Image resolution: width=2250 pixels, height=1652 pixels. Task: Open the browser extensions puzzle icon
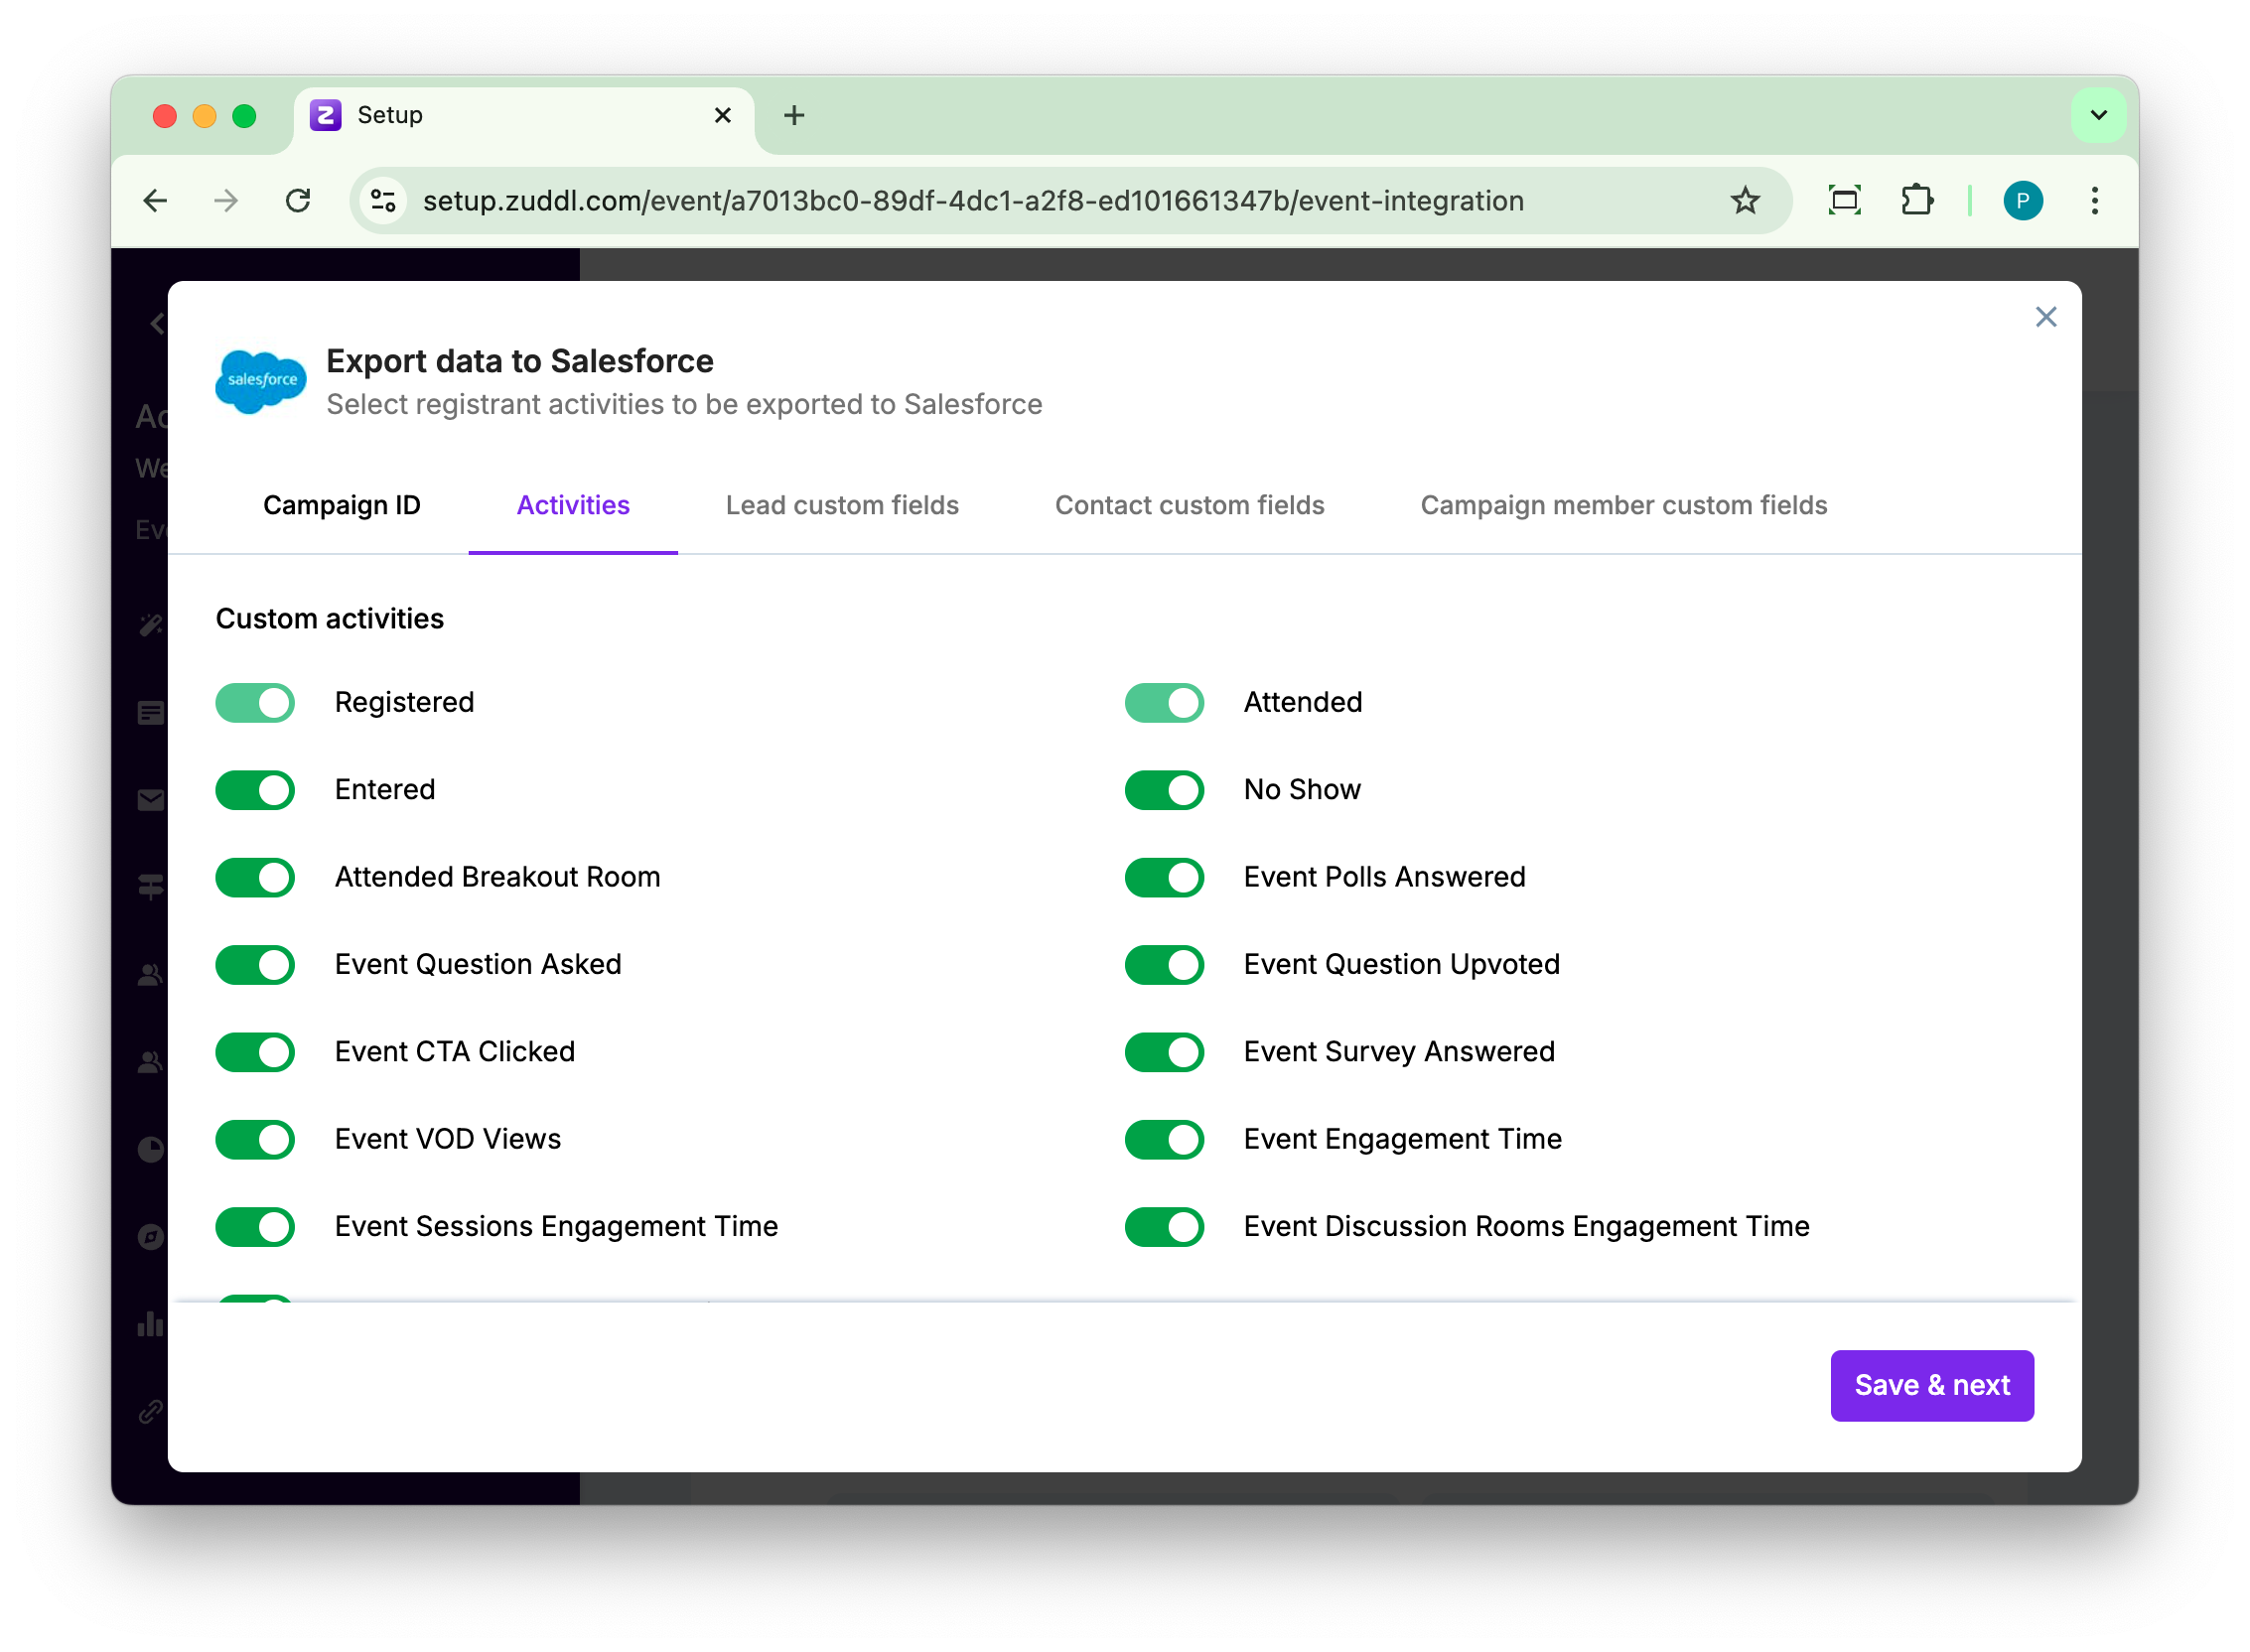pos(1916,201)
